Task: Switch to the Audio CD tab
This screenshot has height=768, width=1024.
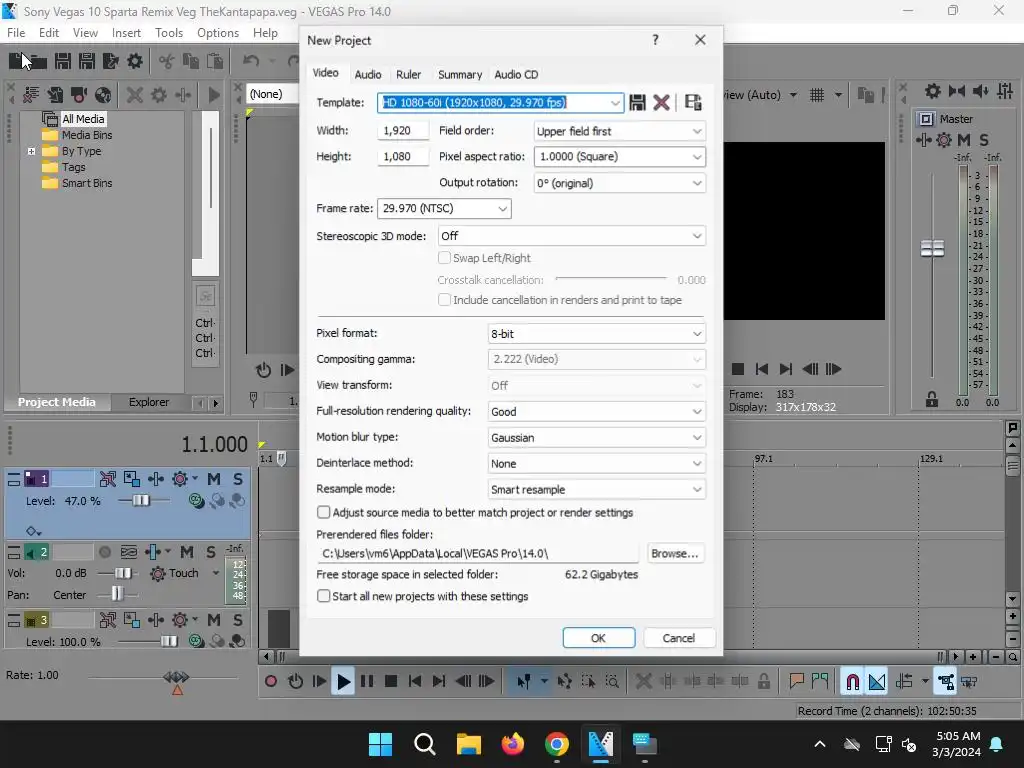Action: [516, 74]
